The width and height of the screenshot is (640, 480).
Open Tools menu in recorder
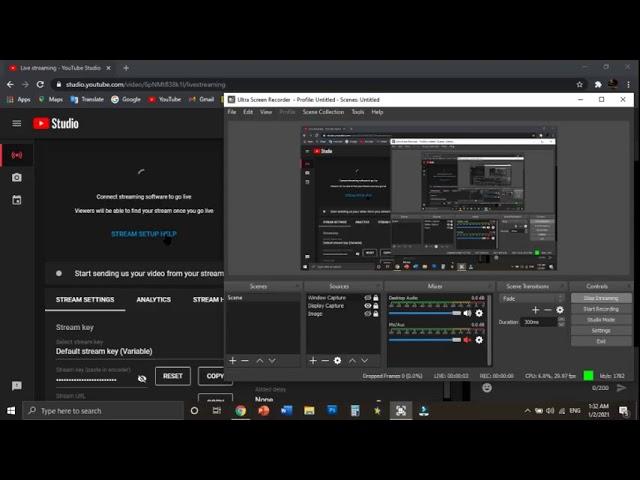(358, 112)
